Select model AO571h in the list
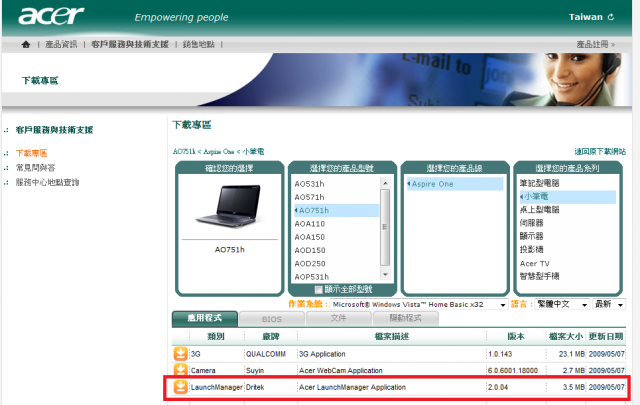Viewport: 640px width, 405px height. click(309, 197)
